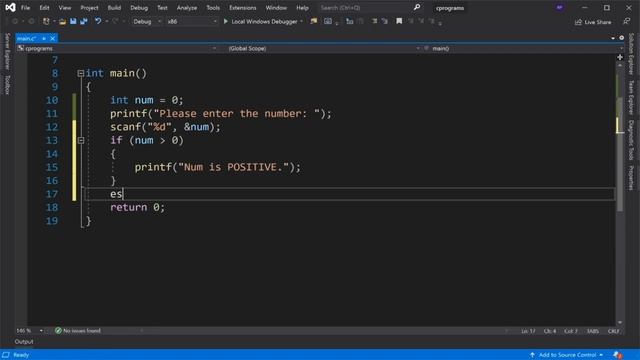This screenshot has height=360, width=640.
Task: Open the Build menu
Action: tap(114, 8)
